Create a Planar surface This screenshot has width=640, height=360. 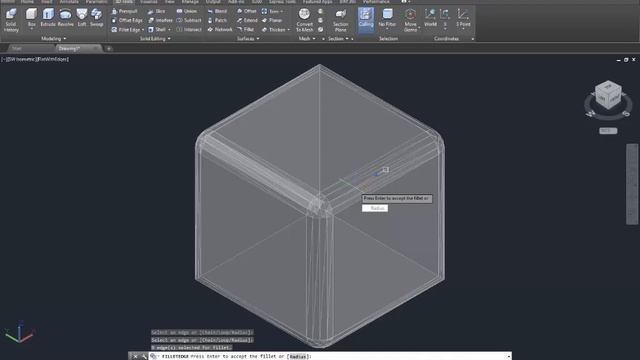(272, 20)
